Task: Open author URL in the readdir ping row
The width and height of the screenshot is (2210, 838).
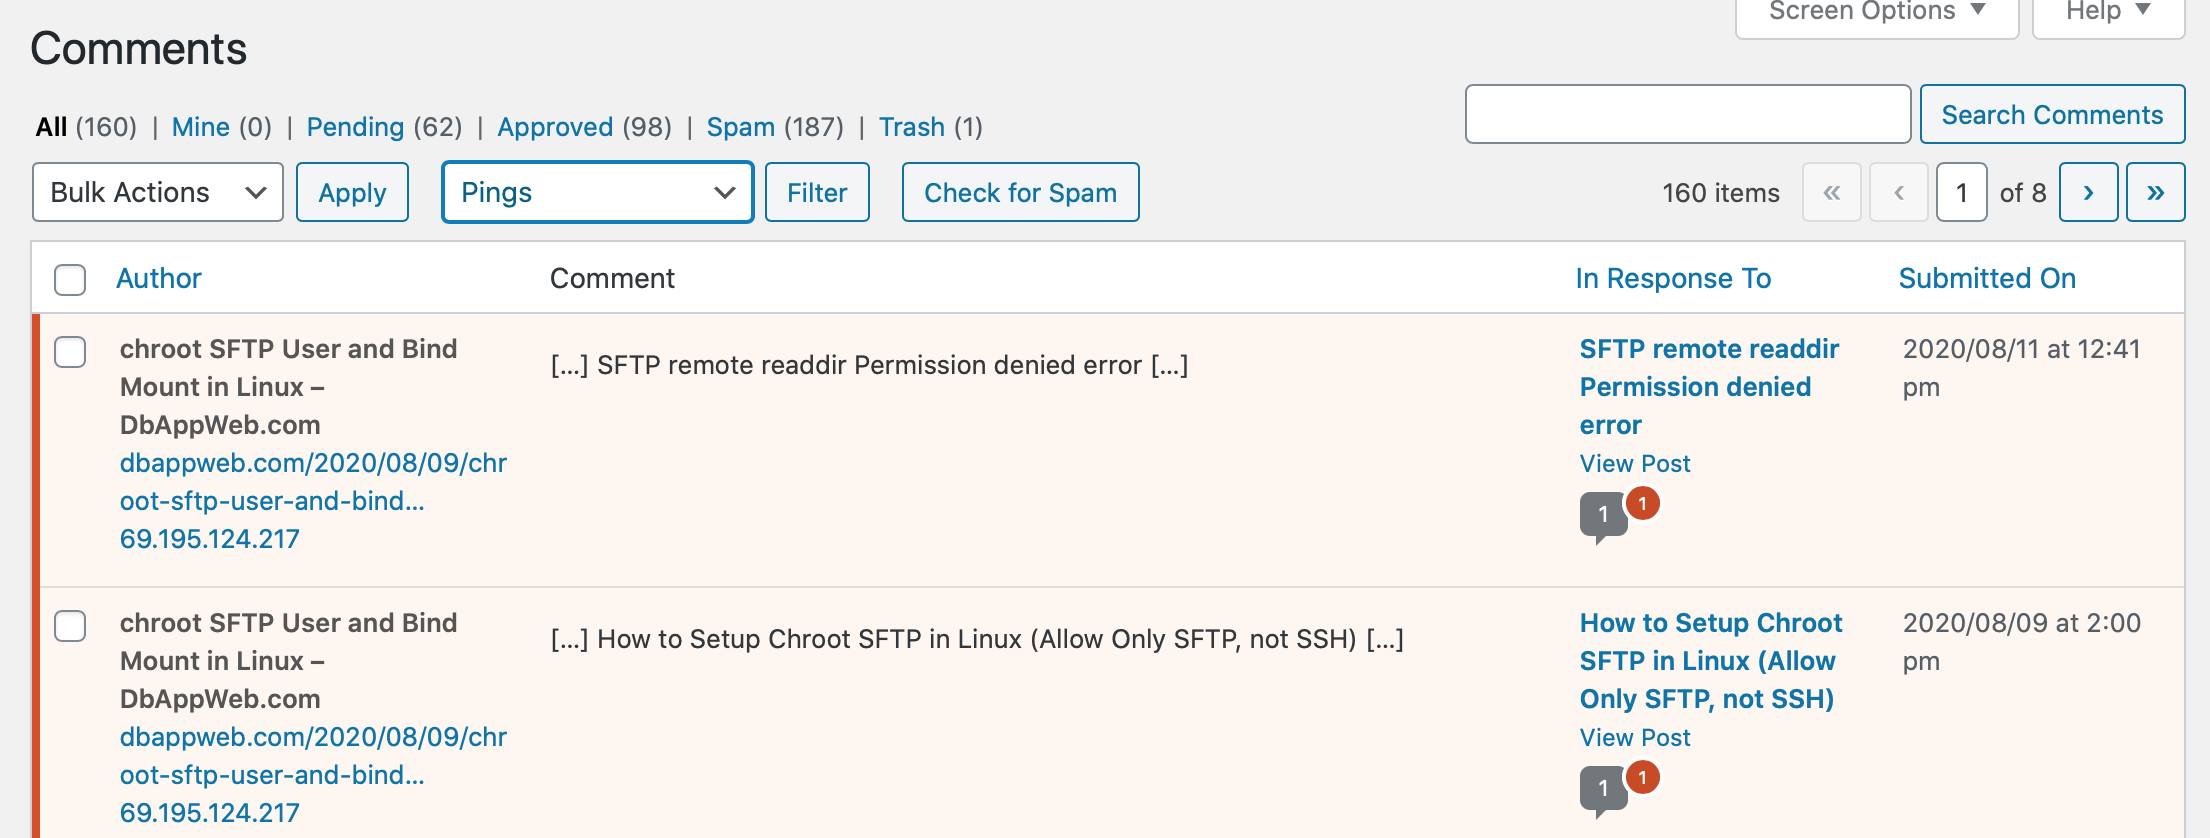Action: click(x=313, y=482)
